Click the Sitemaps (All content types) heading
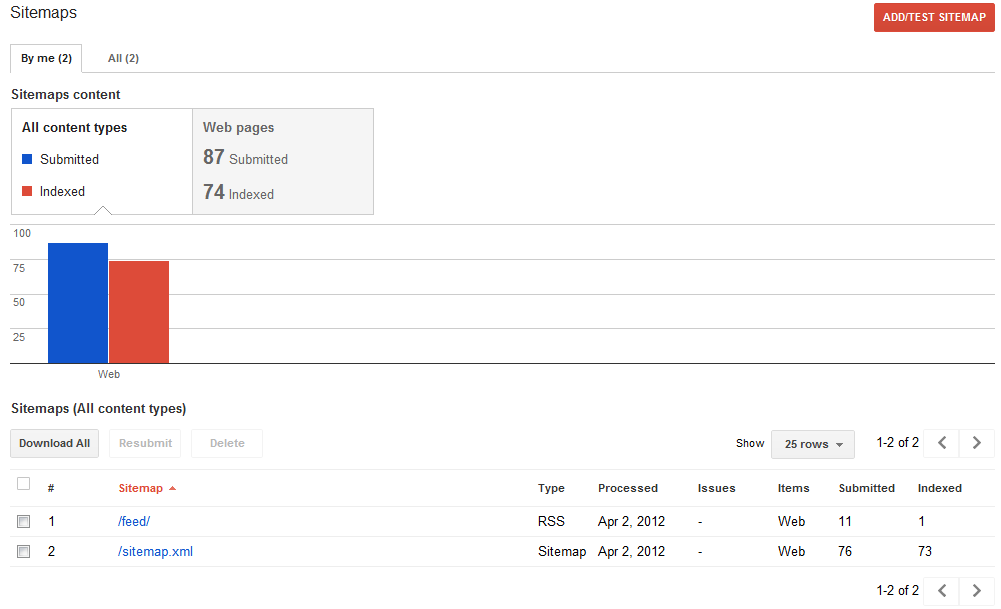The image size is (1001, 609). (x=98, y=409)
